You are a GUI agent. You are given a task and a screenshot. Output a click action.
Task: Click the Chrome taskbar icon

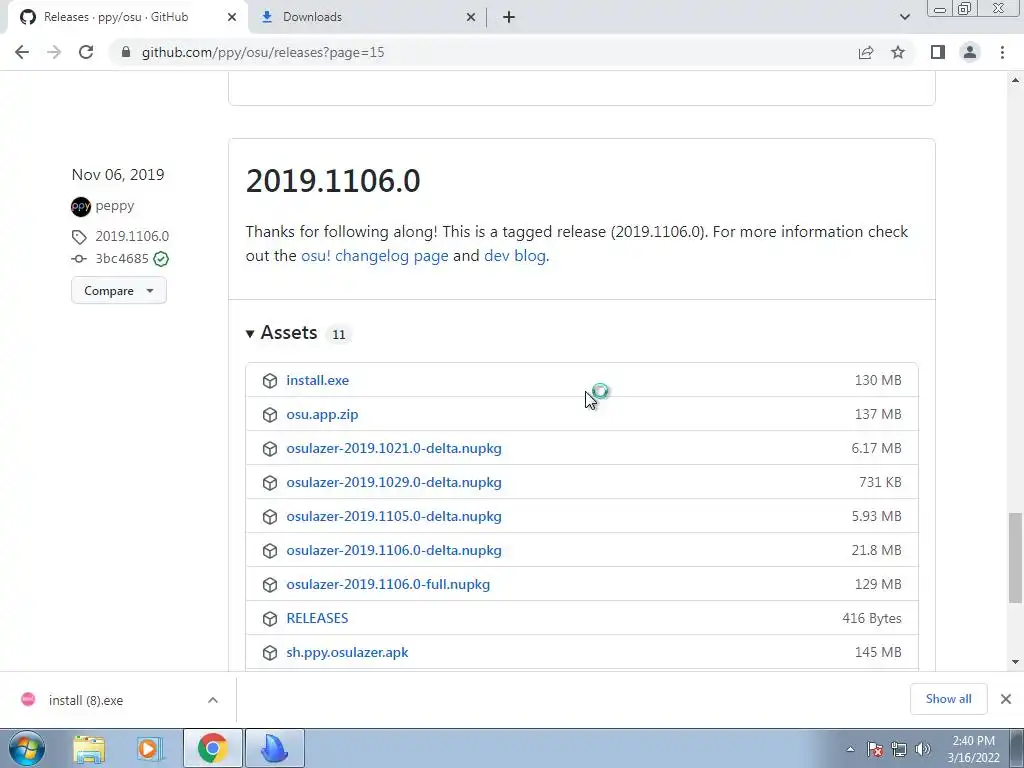coord(212,748)
